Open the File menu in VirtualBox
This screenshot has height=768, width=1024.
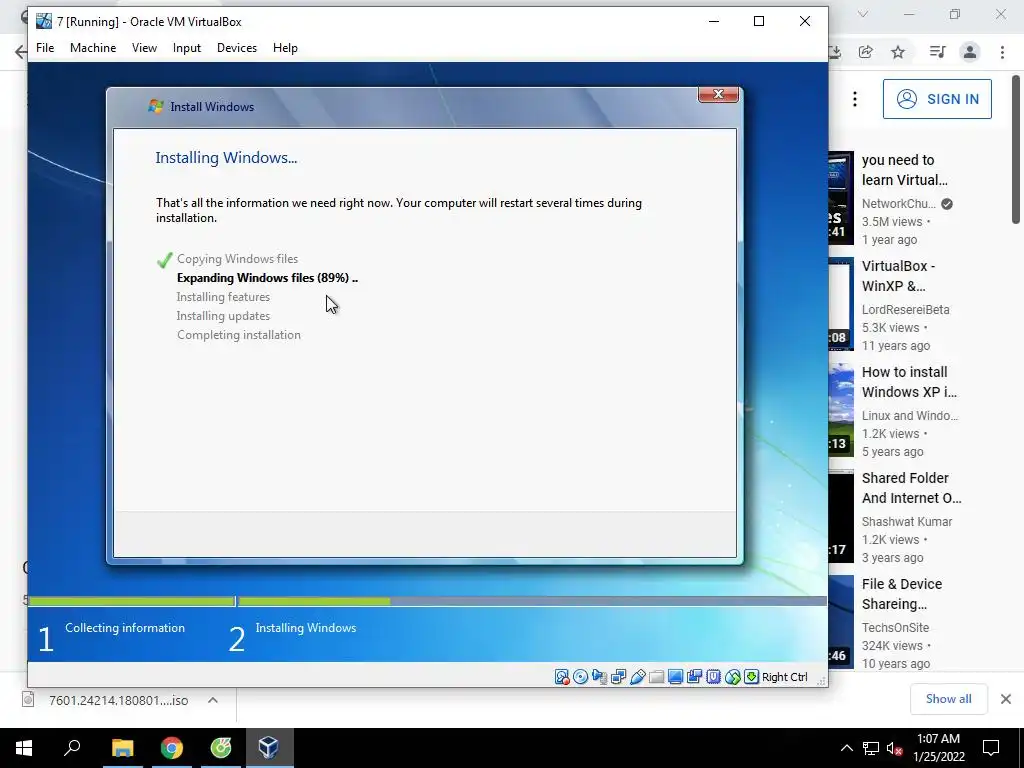pyautogui.click(x=45, y=48)
